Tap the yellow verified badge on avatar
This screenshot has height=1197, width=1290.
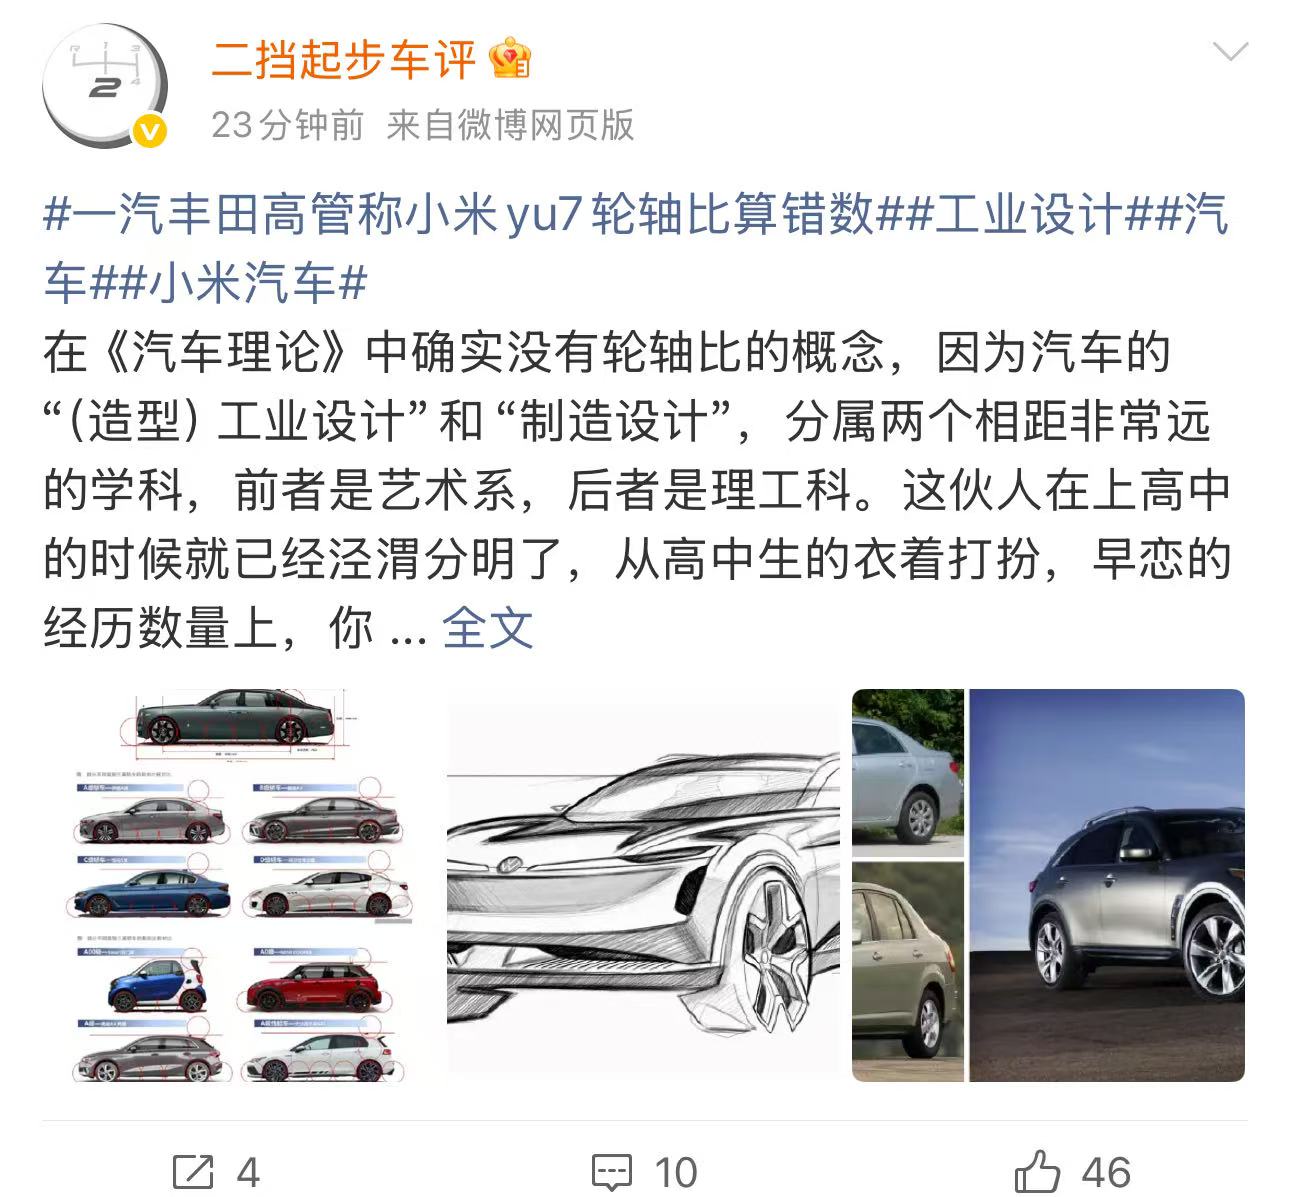point(150,132)
